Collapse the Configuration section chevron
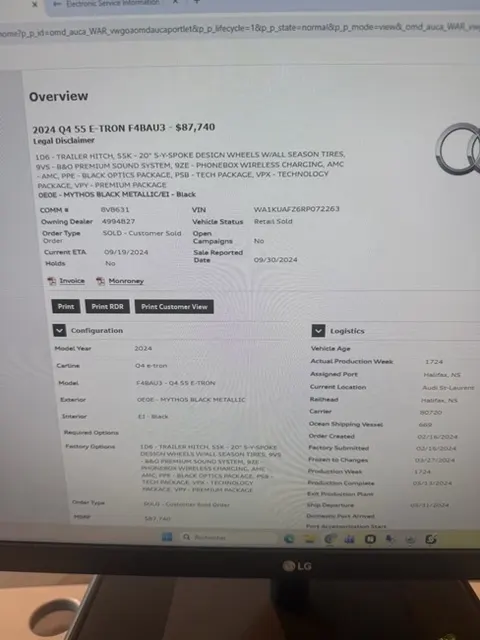480x640 pixels. click(x=59, y=330)
